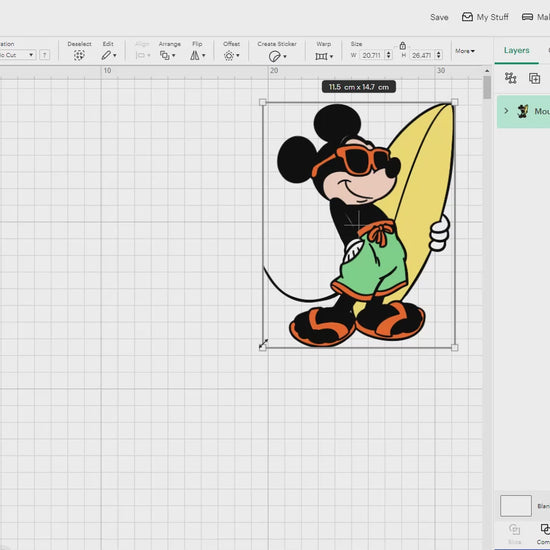Click the vertical canvas scrollbar
550x550 pixels.
(487, 87)
